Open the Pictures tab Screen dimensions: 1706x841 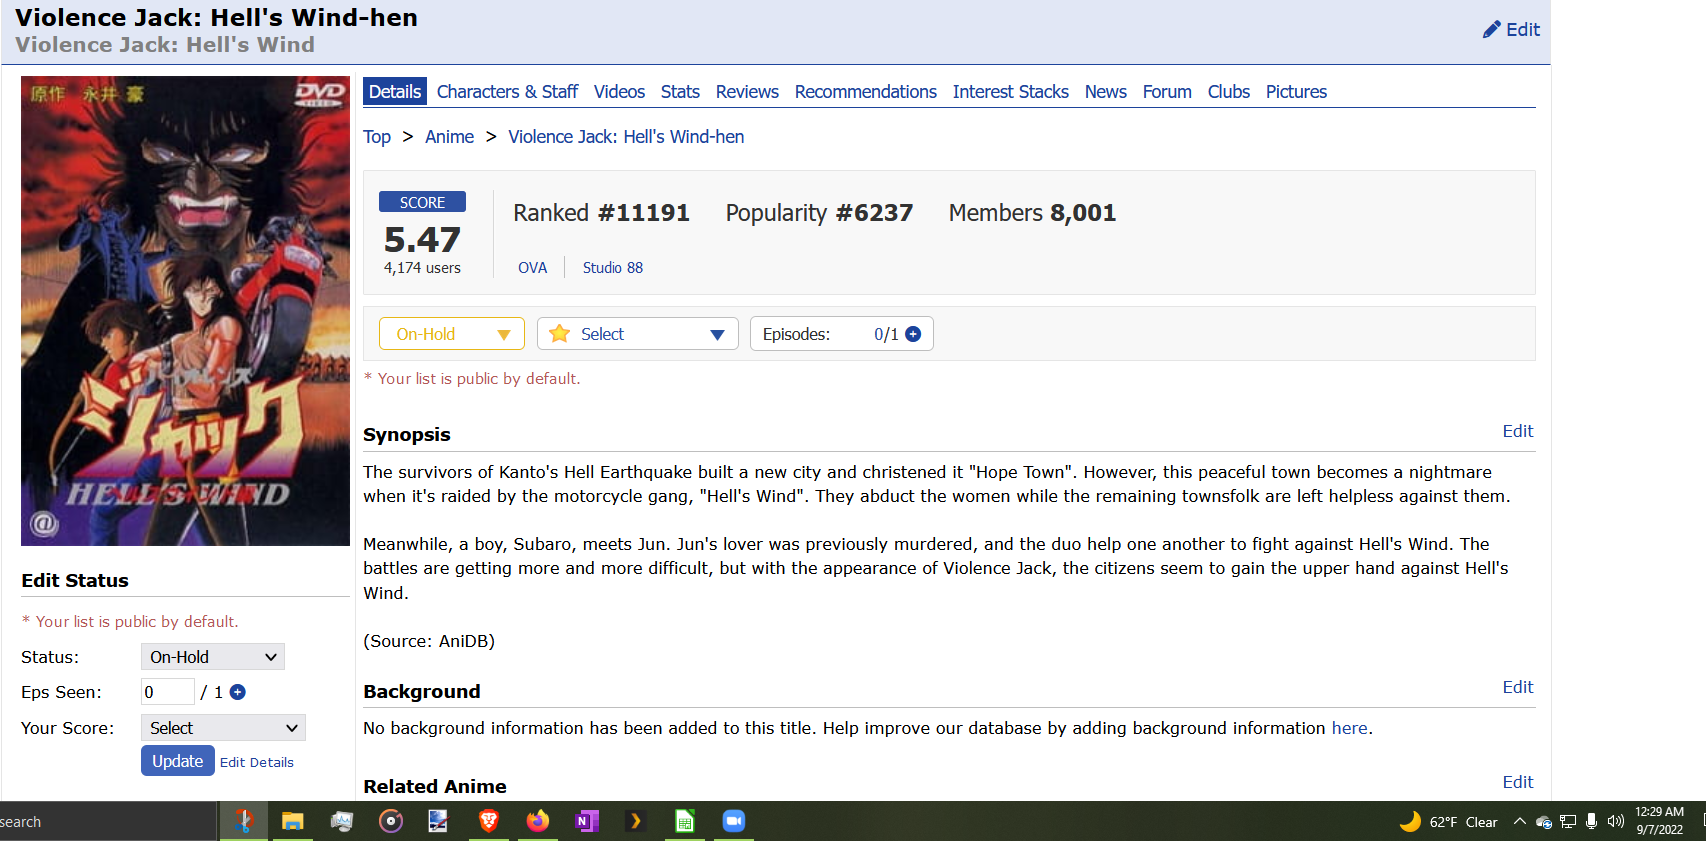pos(1296,92)
